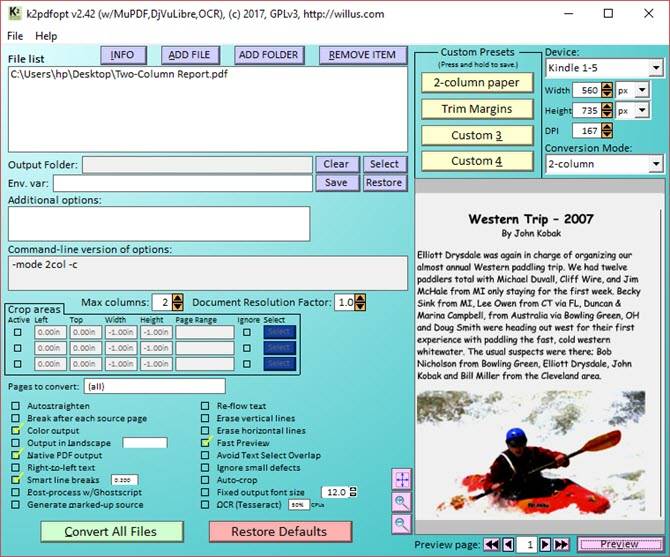
Task: Open the Help menu
Action: [46, 36]
